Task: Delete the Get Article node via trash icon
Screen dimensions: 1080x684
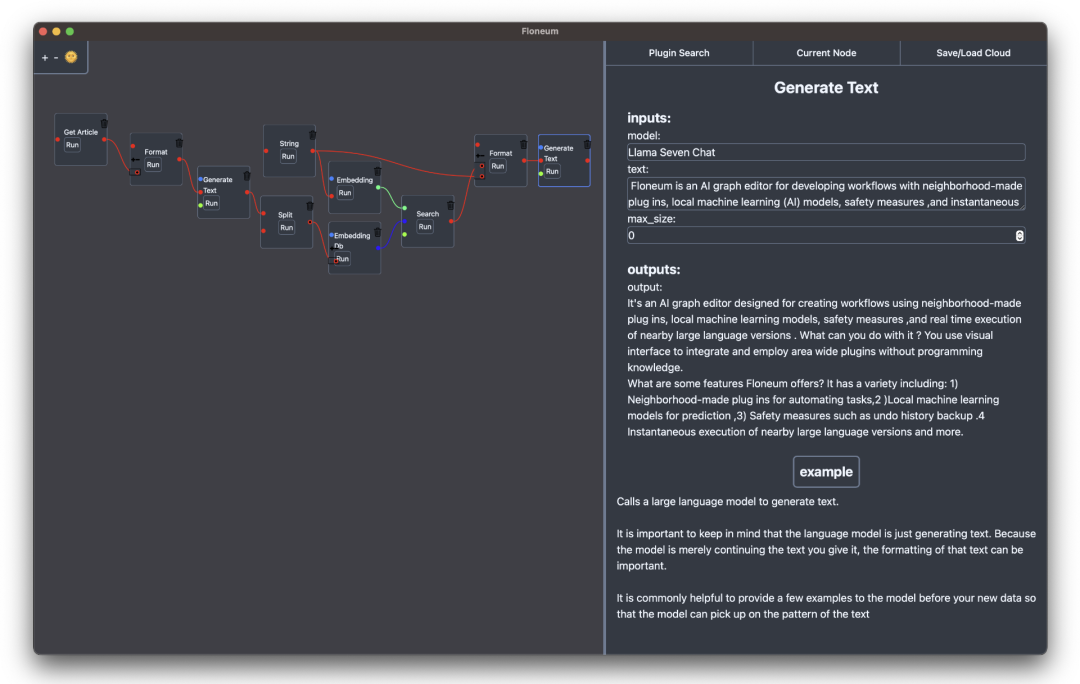Action: pos(104,123)
